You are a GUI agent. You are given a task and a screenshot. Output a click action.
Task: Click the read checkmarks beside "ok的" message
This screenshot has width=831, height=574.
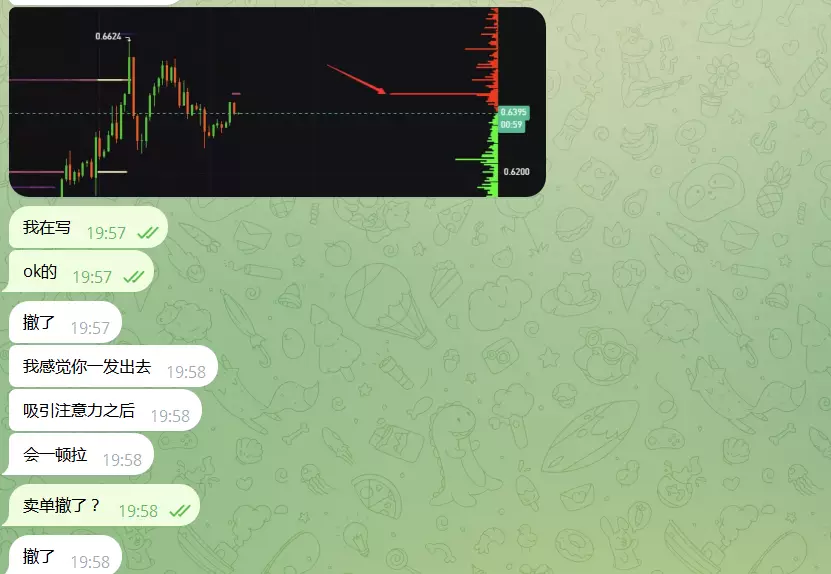click(x=134, y=277)
